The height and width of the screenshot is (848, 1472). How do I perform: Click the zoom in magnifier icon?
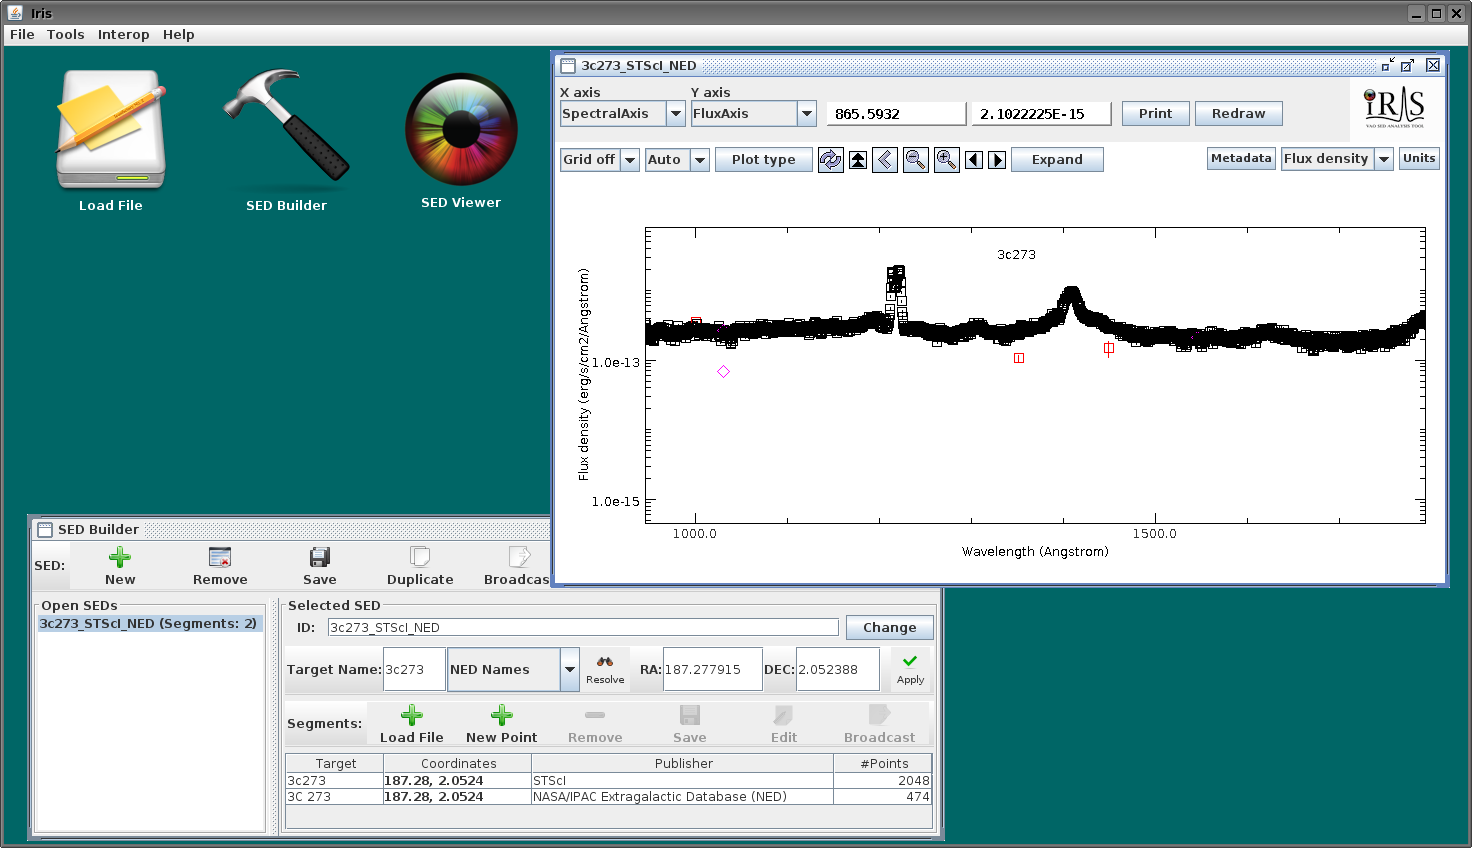946,160
